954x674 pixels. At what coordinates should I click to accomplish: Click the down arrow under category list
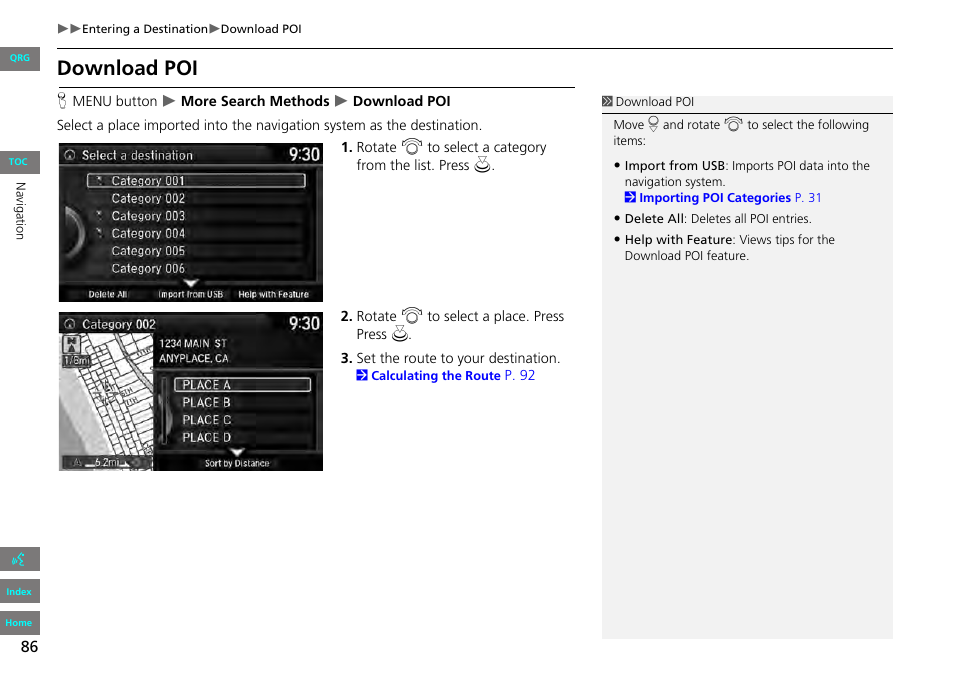click(191, 283)
